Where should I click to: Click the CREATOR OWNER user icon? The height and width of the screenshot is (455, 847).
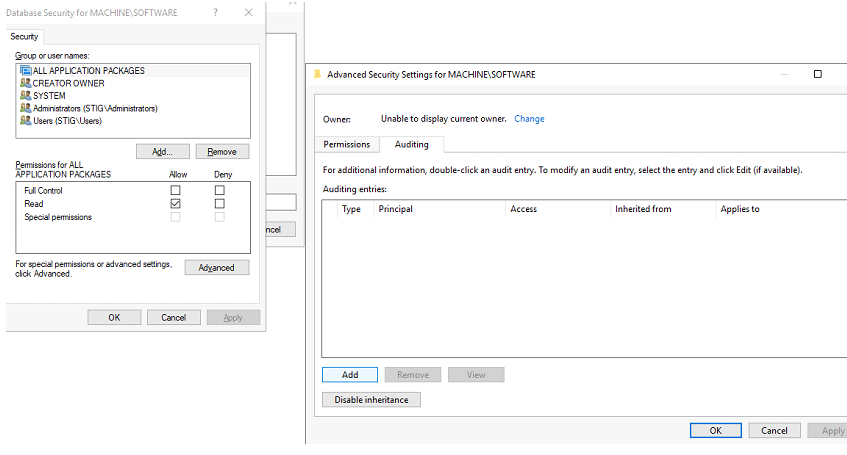[25, 83]
